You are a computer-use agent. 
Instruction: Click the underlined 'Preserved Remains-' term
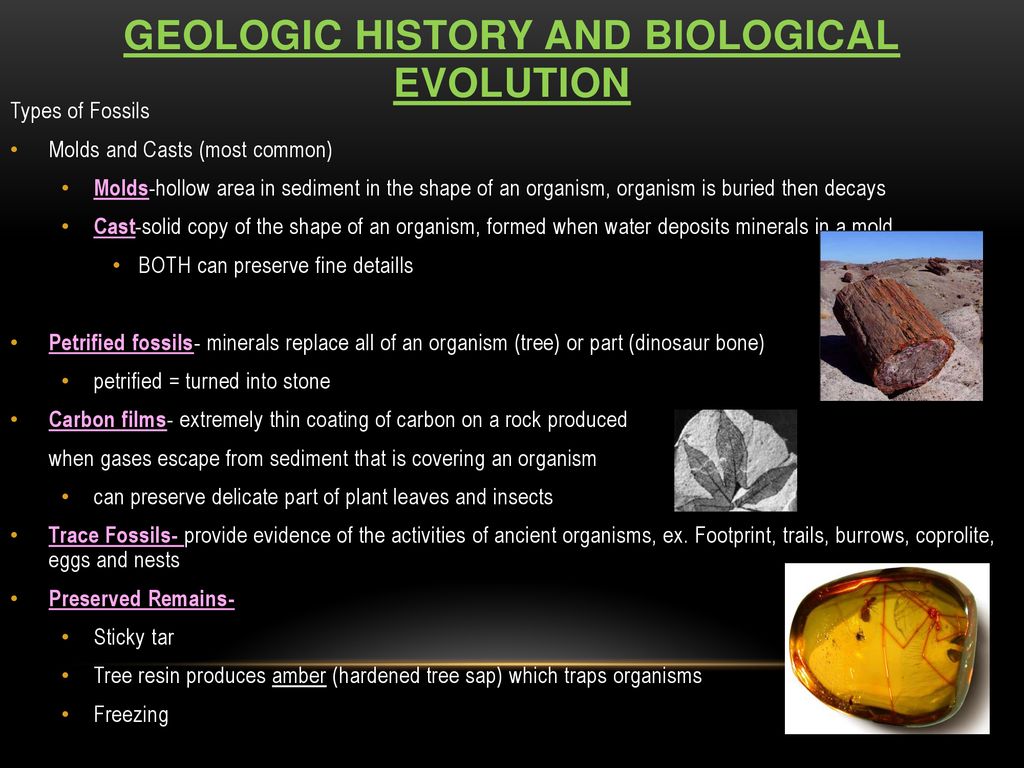pos(141,599)
